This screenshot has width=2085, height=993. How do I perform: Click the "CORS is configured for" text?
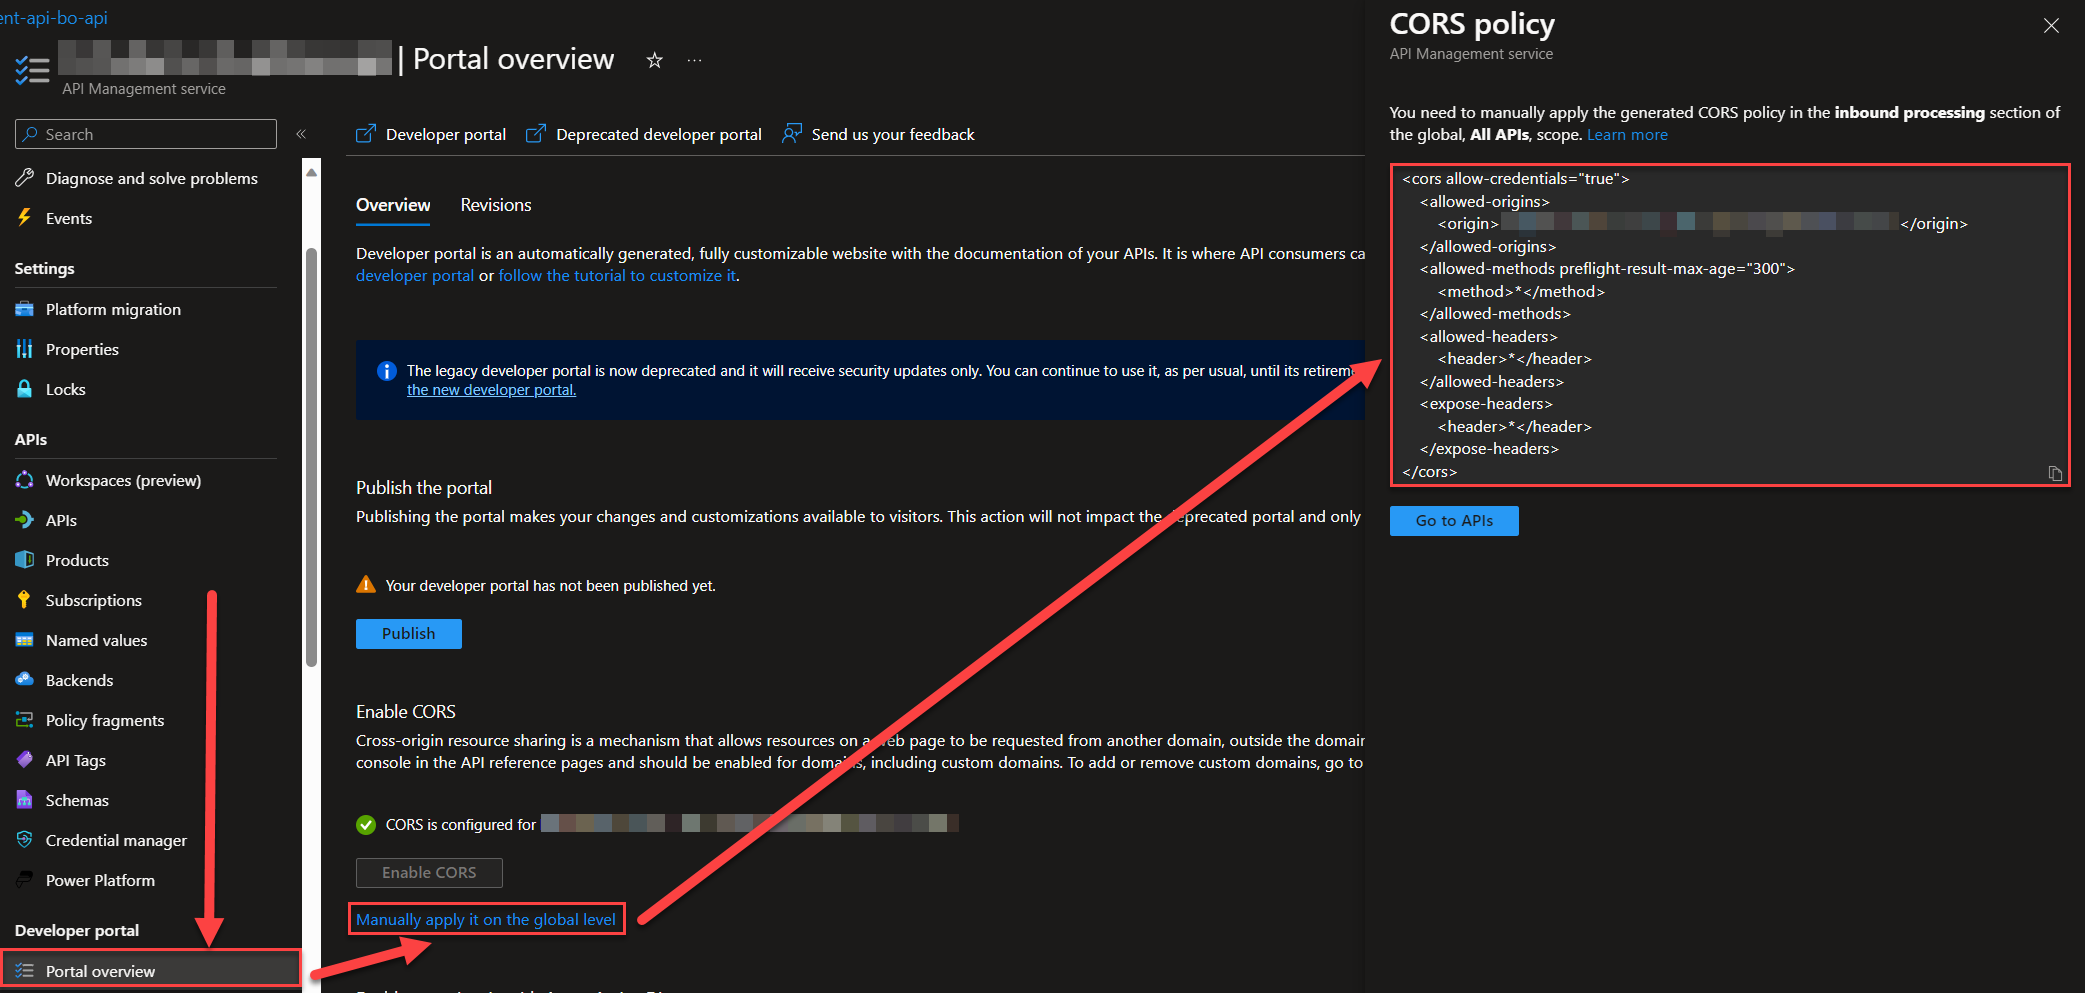(461, 825)
